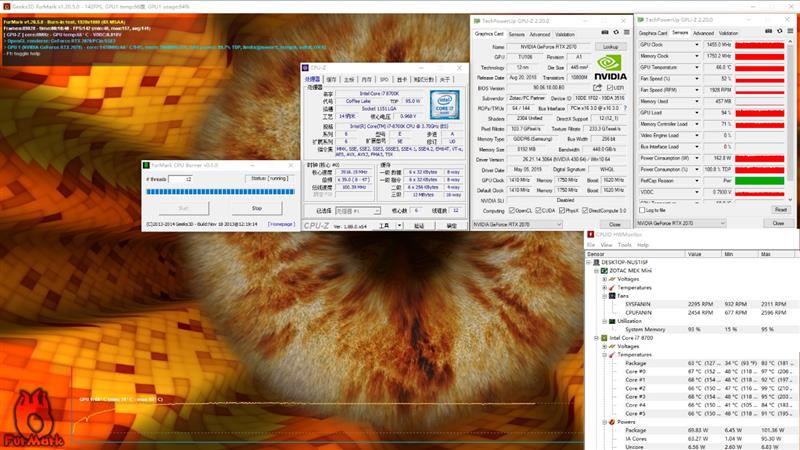Open the Tools menu in HWMonitor
Viewport: 800px width, 450px height.
[x=626, y=244]
